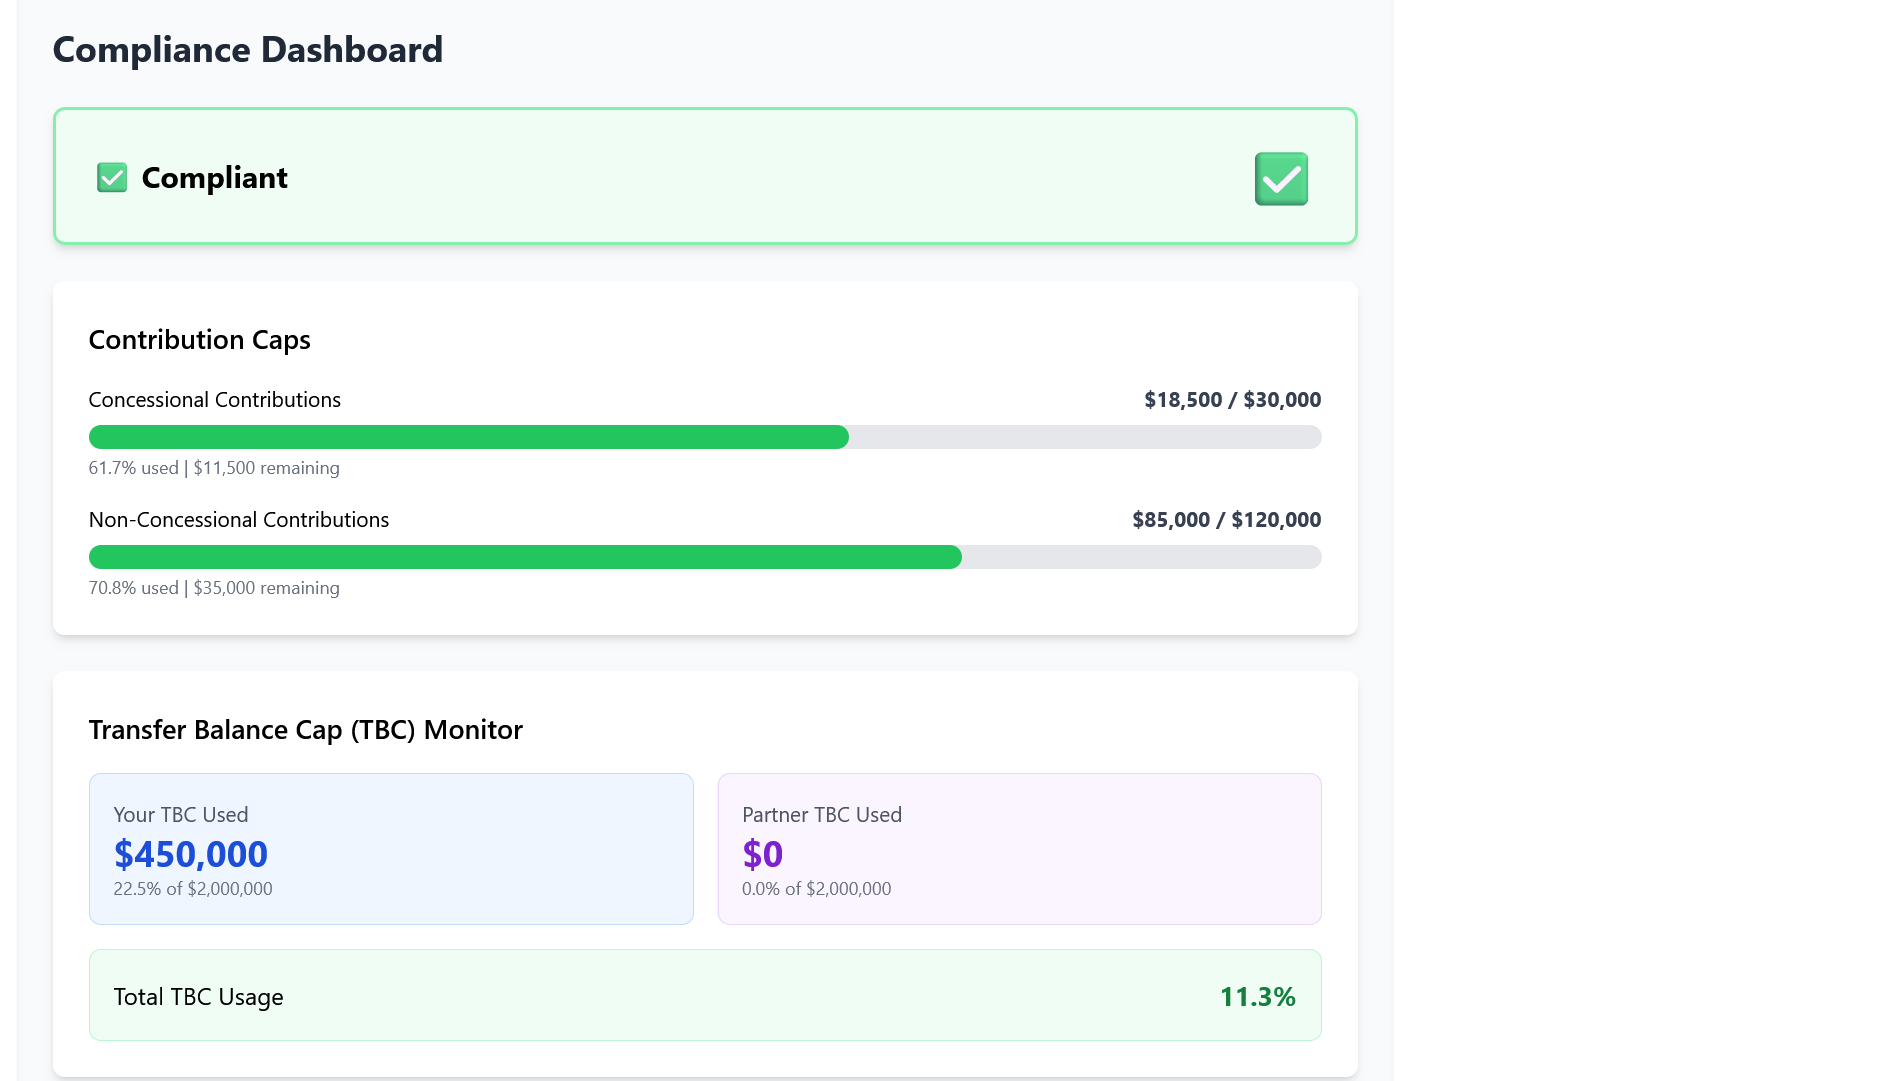Click the 61.7% used remaining text

214,467
